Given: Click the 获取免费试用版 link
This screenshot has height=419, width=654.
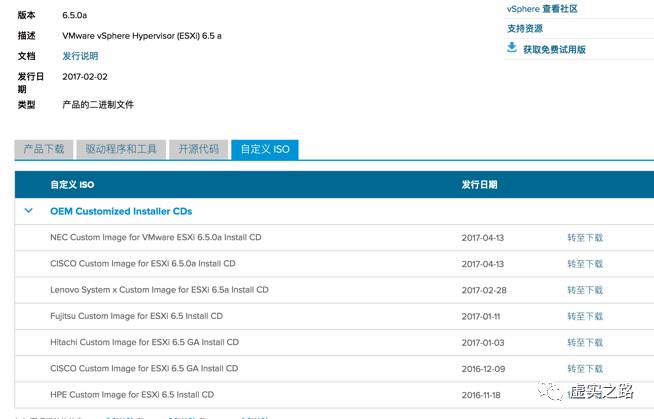Looking at the screenshot, I should 554,50.
